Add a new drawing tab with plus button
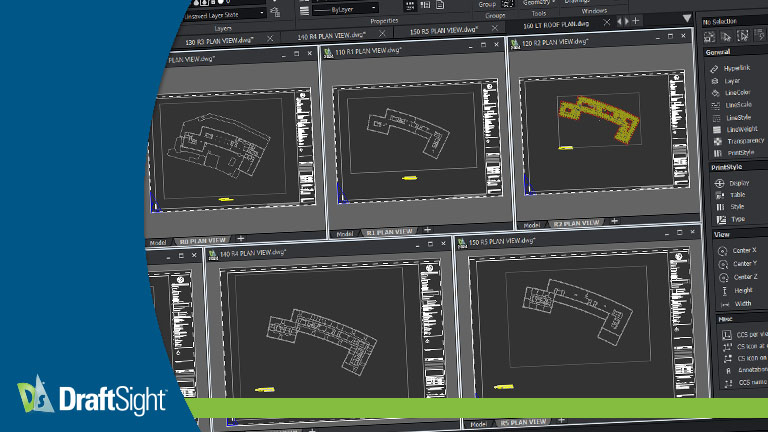 pyautogui.click(x=634, y=20)
